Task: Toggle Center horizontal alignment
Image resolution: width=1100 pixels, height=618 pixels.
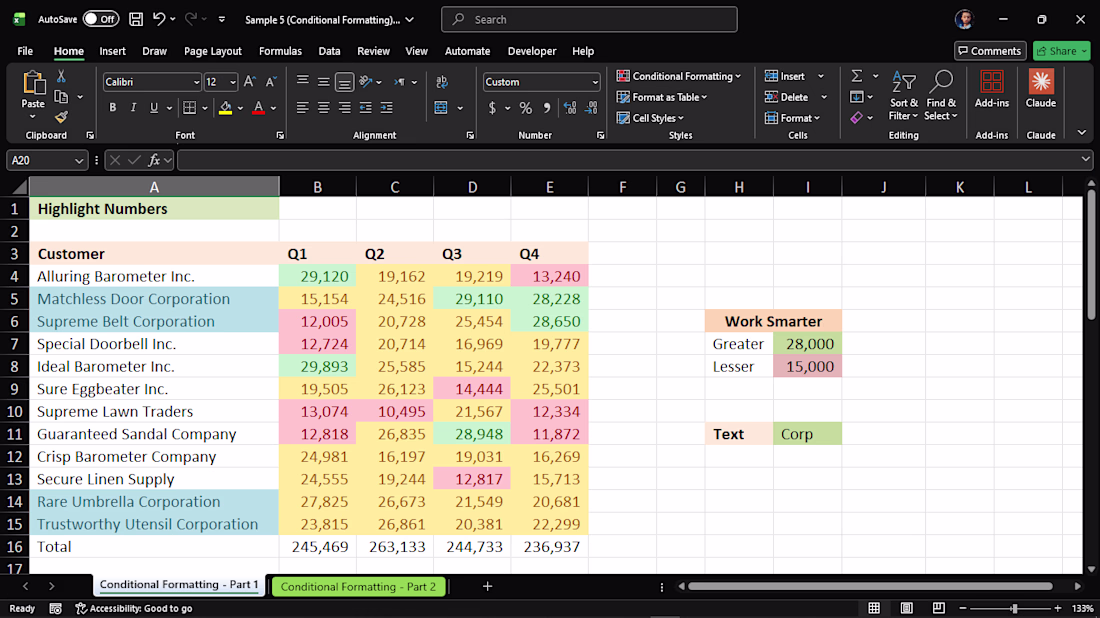Action: click(x=323, y=107)
